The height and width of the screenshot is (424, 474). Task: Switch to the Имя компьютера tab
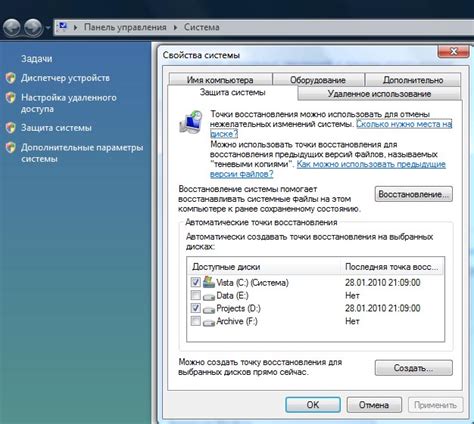click(x=220, y=80)
